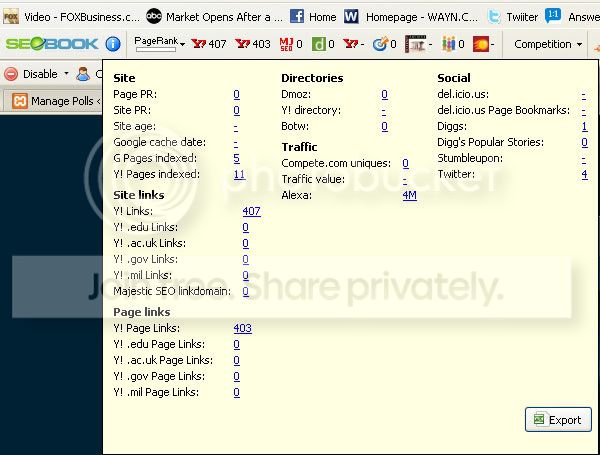
Task: Open the Facebook Home bookmark
Action: pyautogui.click(x=313, y=17)
